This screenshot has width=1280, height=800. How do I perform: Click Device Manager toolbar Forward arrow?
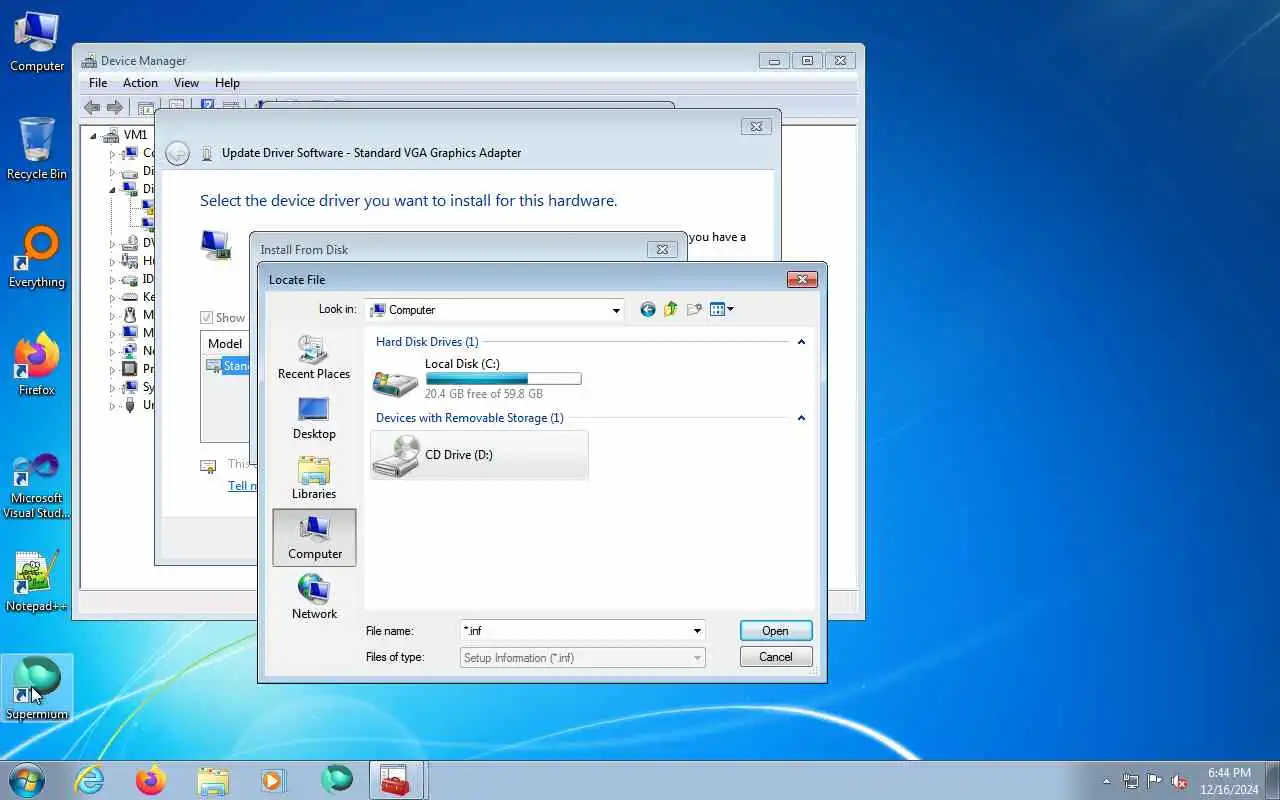click(x=115, y=108)
